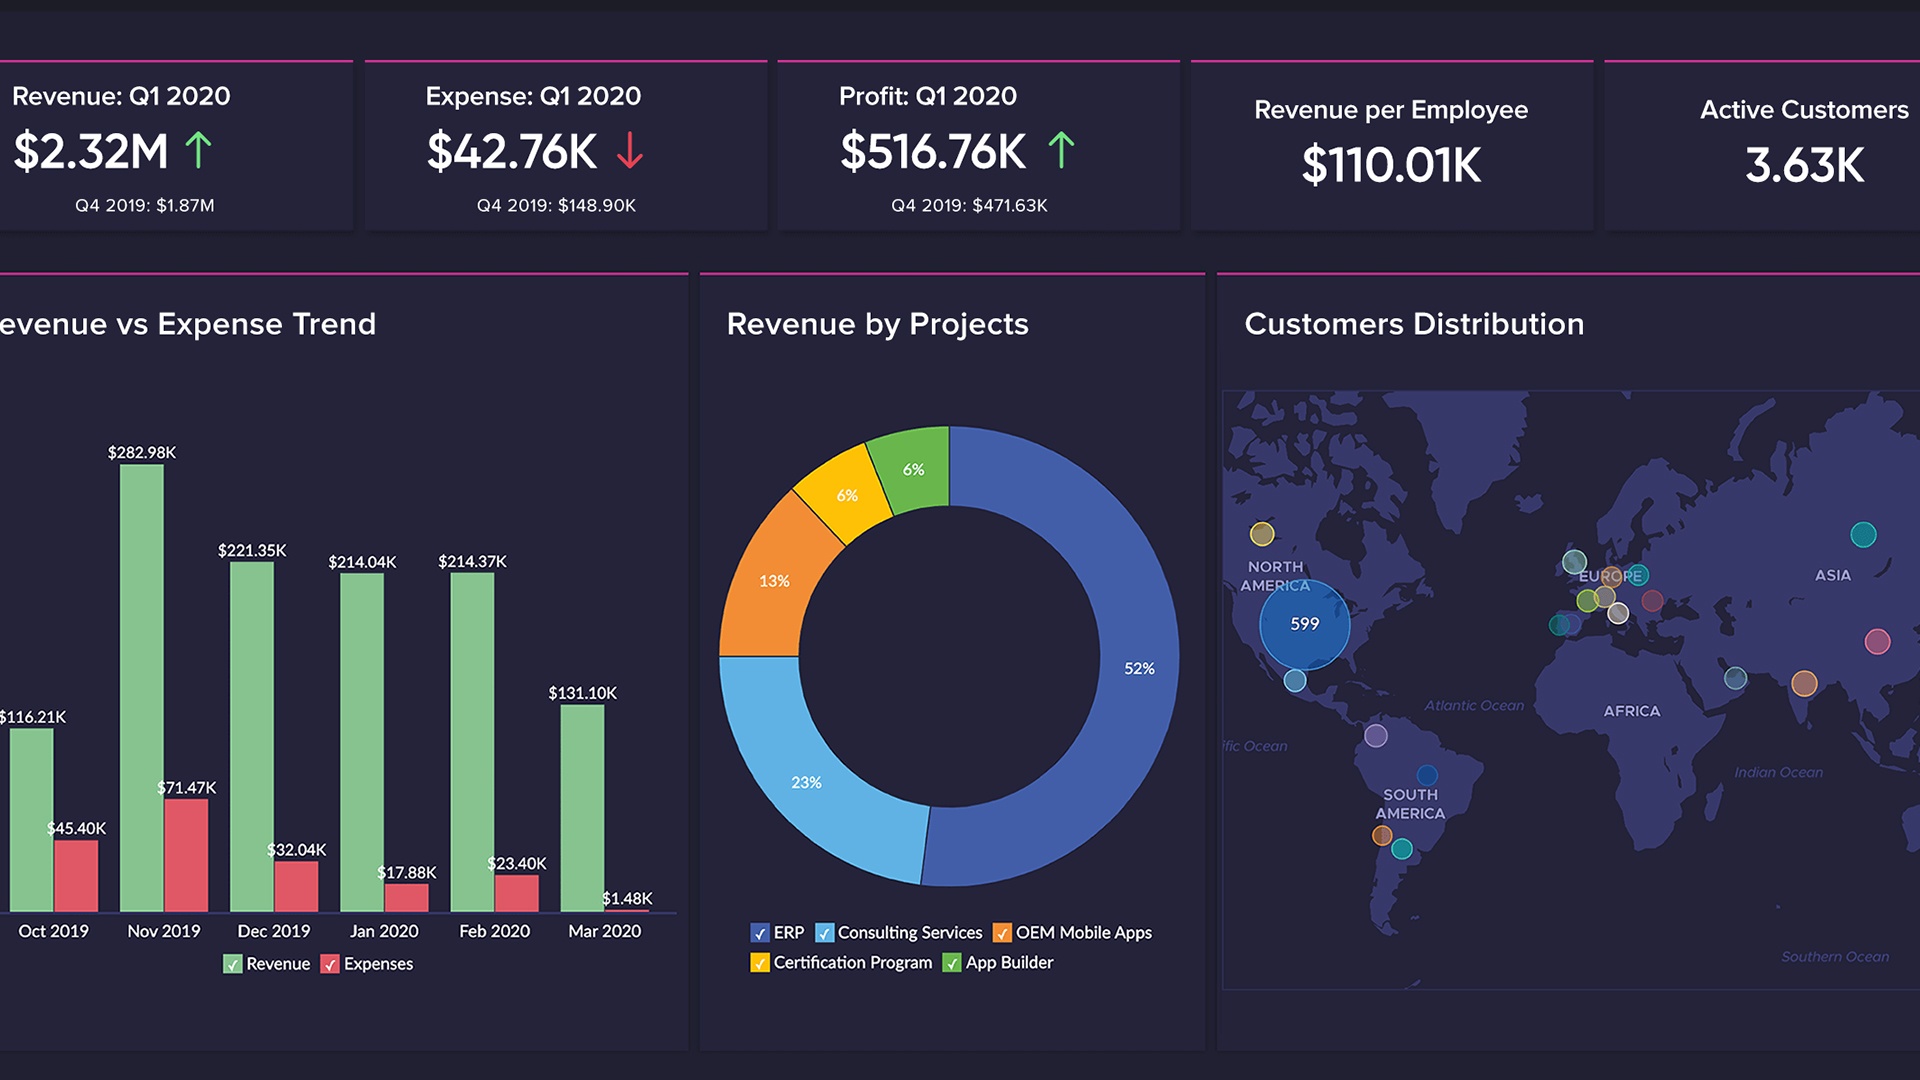Click the light blue marker in Mexico
Image resolution: width=1920 pixels, height=1080 pixels.
(x=1295, y=681)
